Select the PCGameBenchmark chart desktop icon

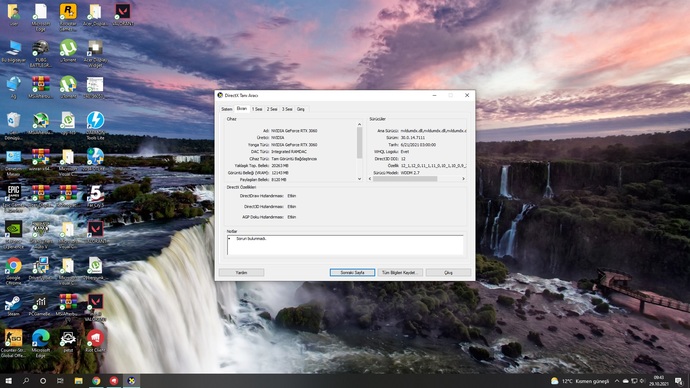point(40,305)
